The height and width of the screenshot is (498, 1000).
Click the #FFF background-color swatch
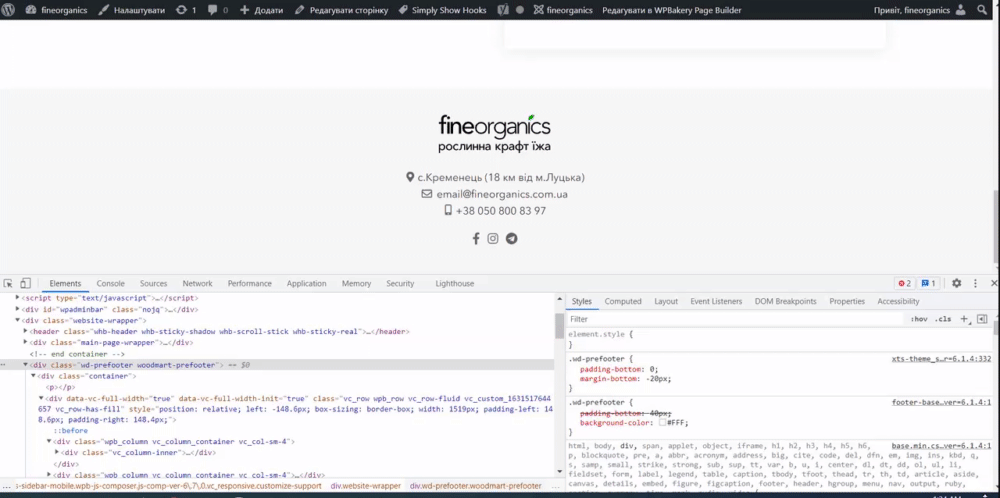(663, 423)
